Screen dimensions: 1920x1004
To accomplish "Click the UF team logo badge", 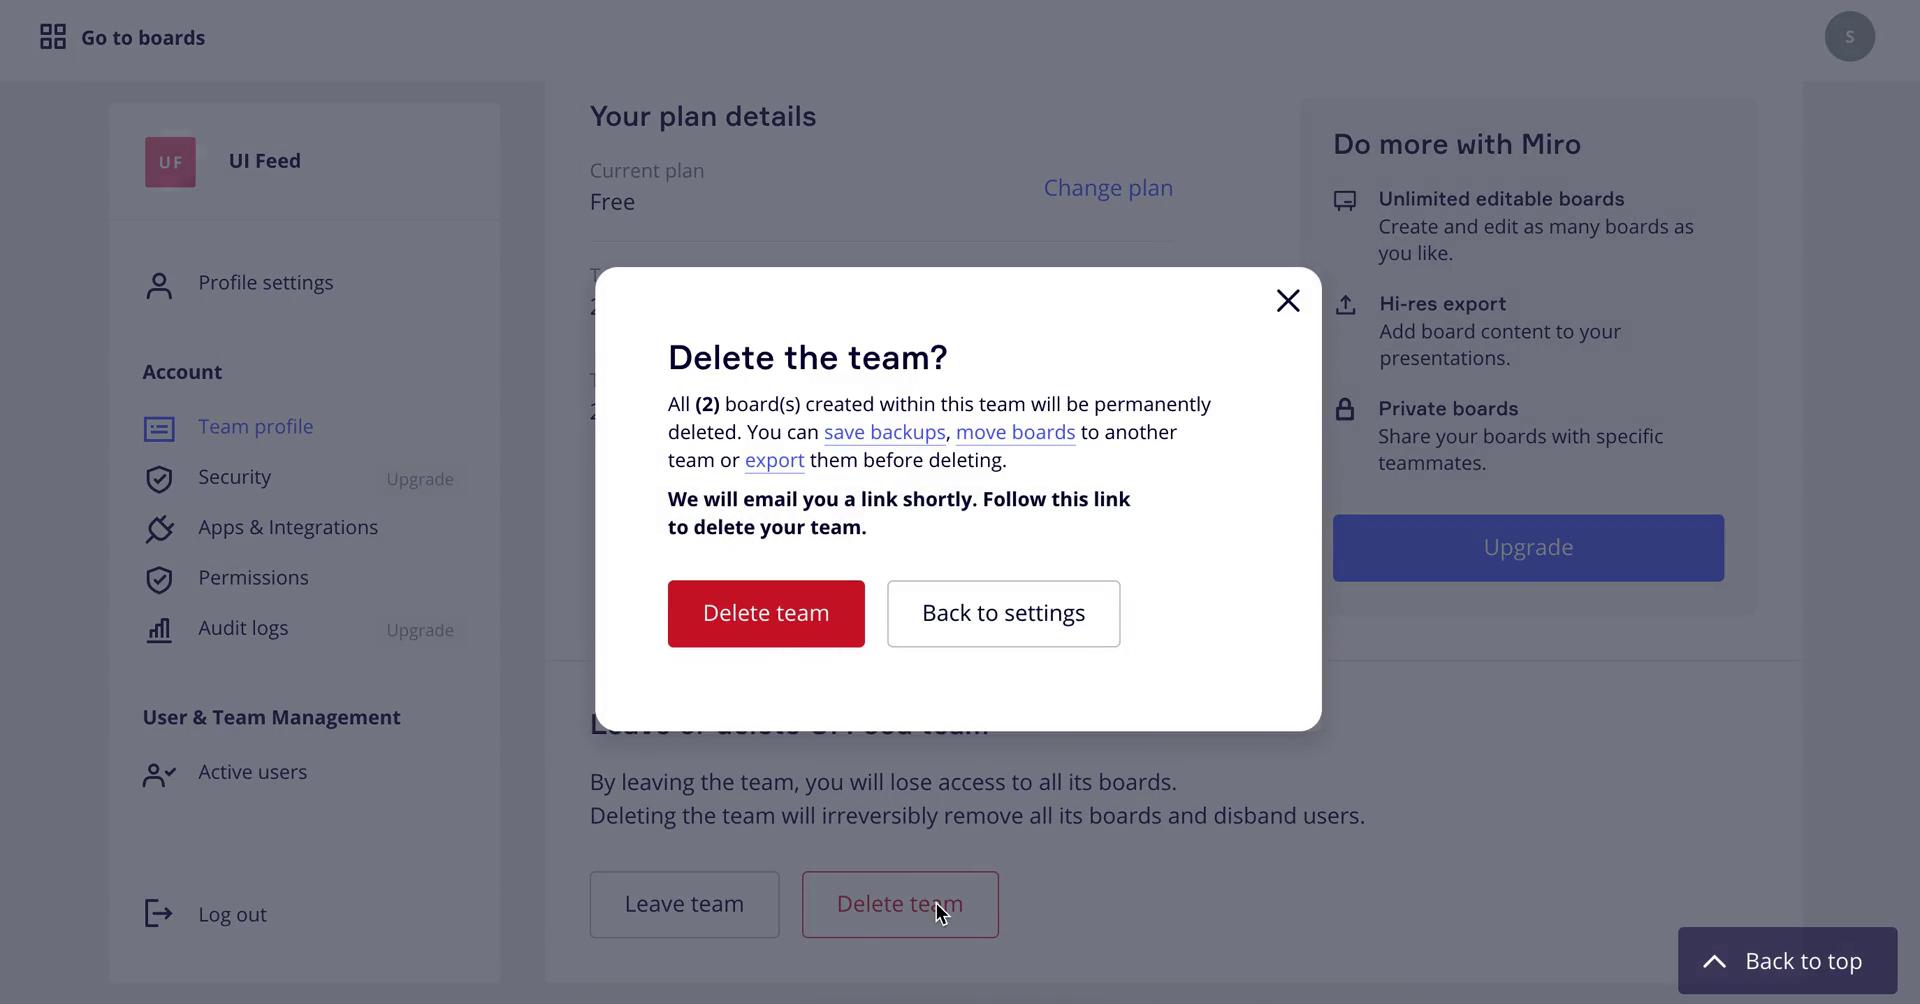I will pos(170,162).
